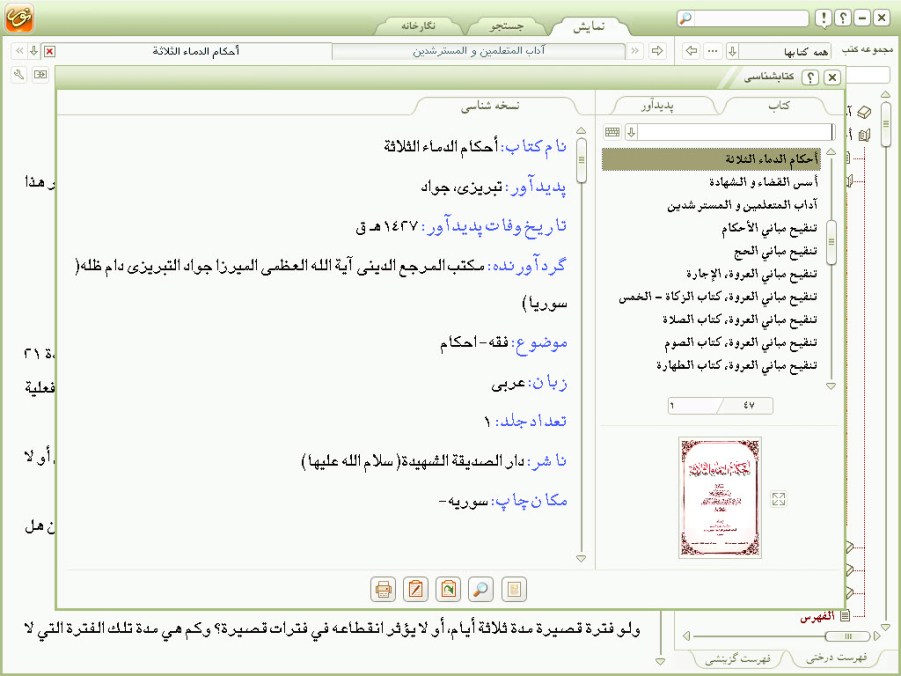Viewport: 901px width, 676px height.
Task: Click the wrench settings icon
Action: (x=19, y=74)
